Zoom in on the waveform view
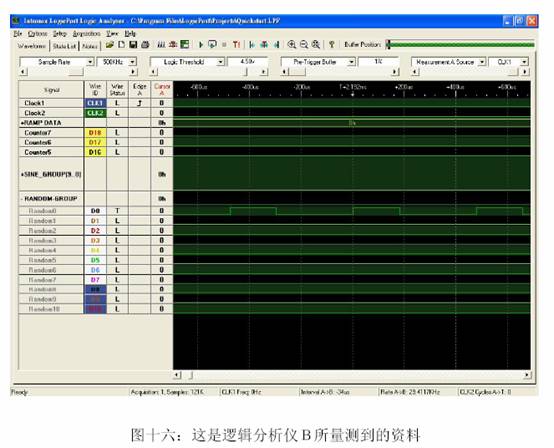The width and height of the screenshot is (554, 448). 291,45
